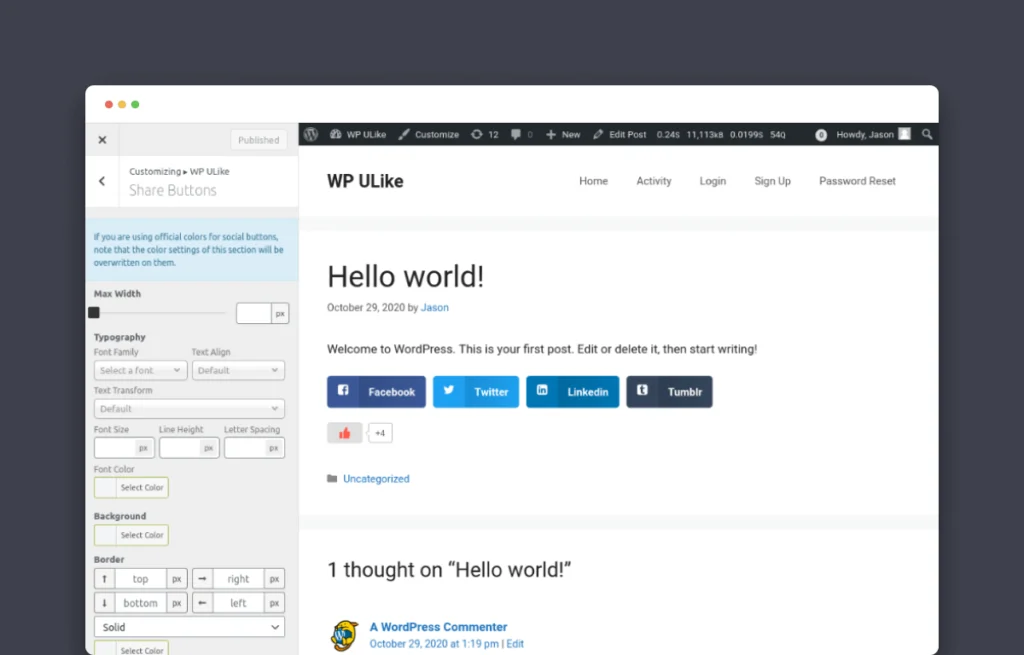Click the notification counter circle icon
The image size is (1024, 655).
coord(821,135)
